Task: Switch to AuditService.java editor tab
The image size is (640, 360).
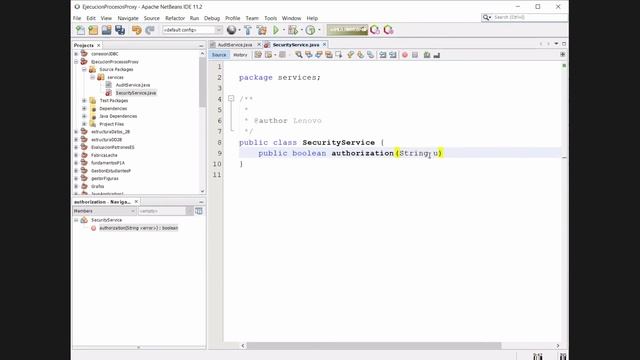Action: click(234, 44)
